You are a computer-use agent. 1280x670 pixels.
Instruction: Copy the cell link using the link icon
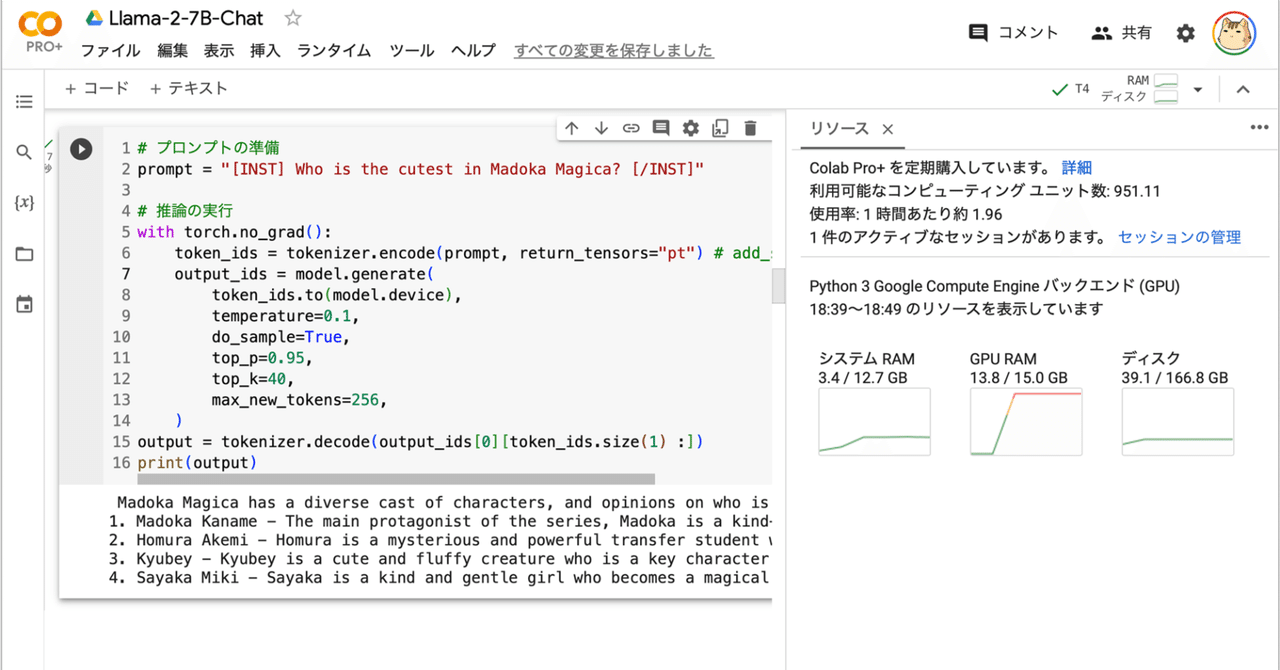[x=631, y=128]
